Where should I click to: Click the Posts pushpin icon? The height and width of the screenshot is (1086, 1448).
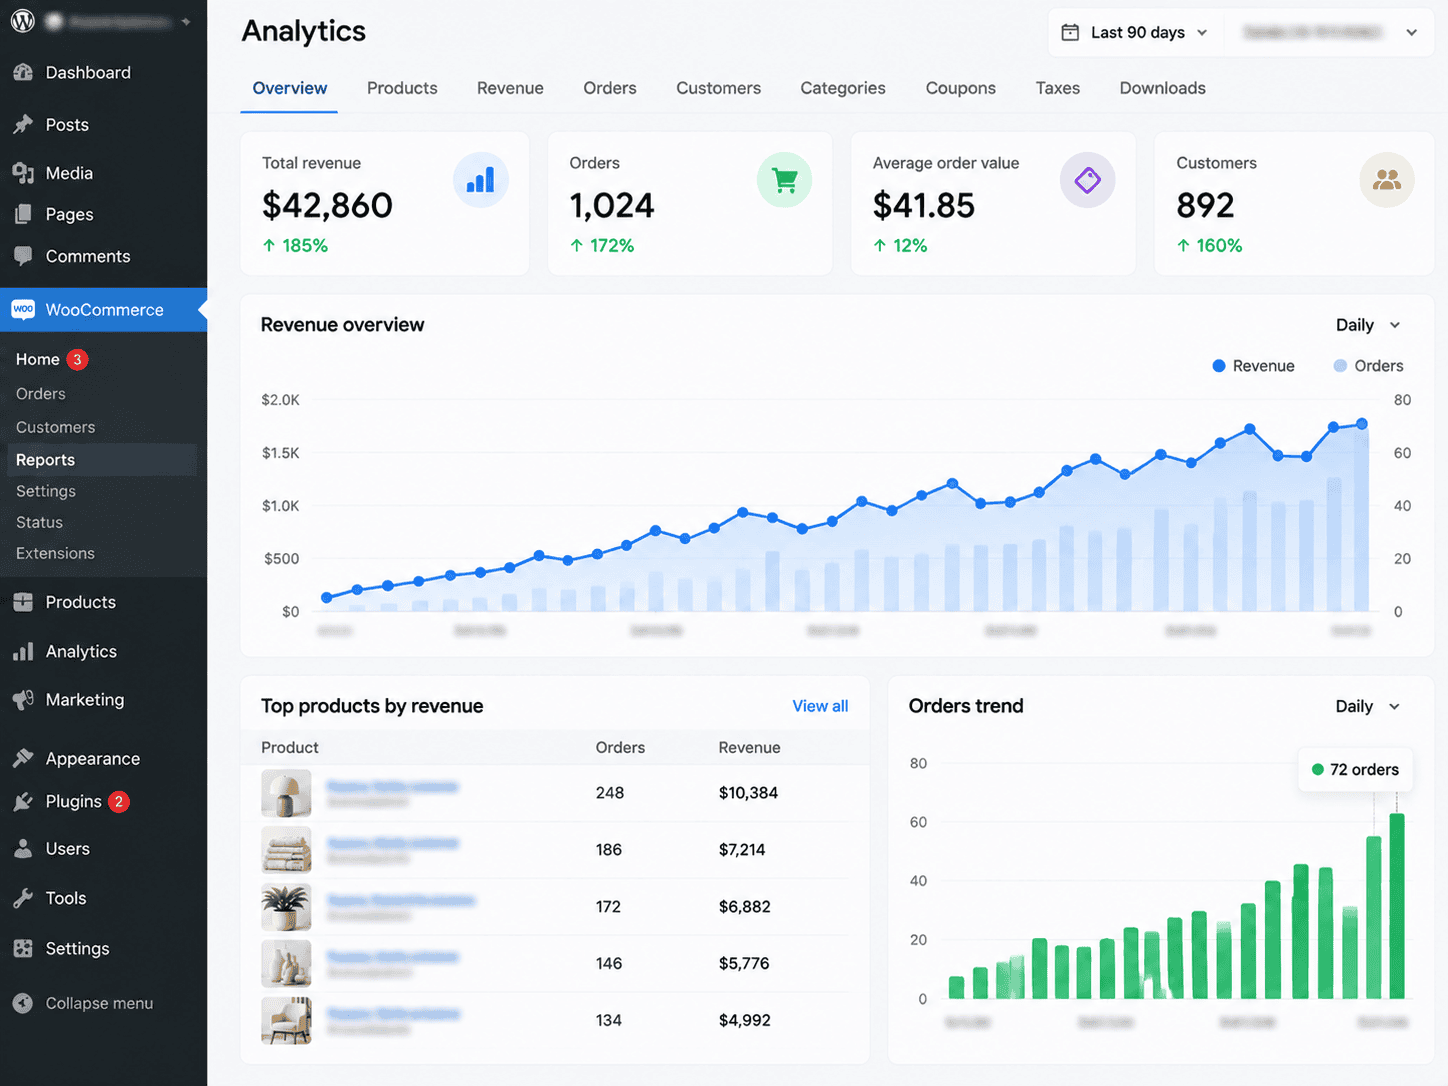tap(23, 125)
